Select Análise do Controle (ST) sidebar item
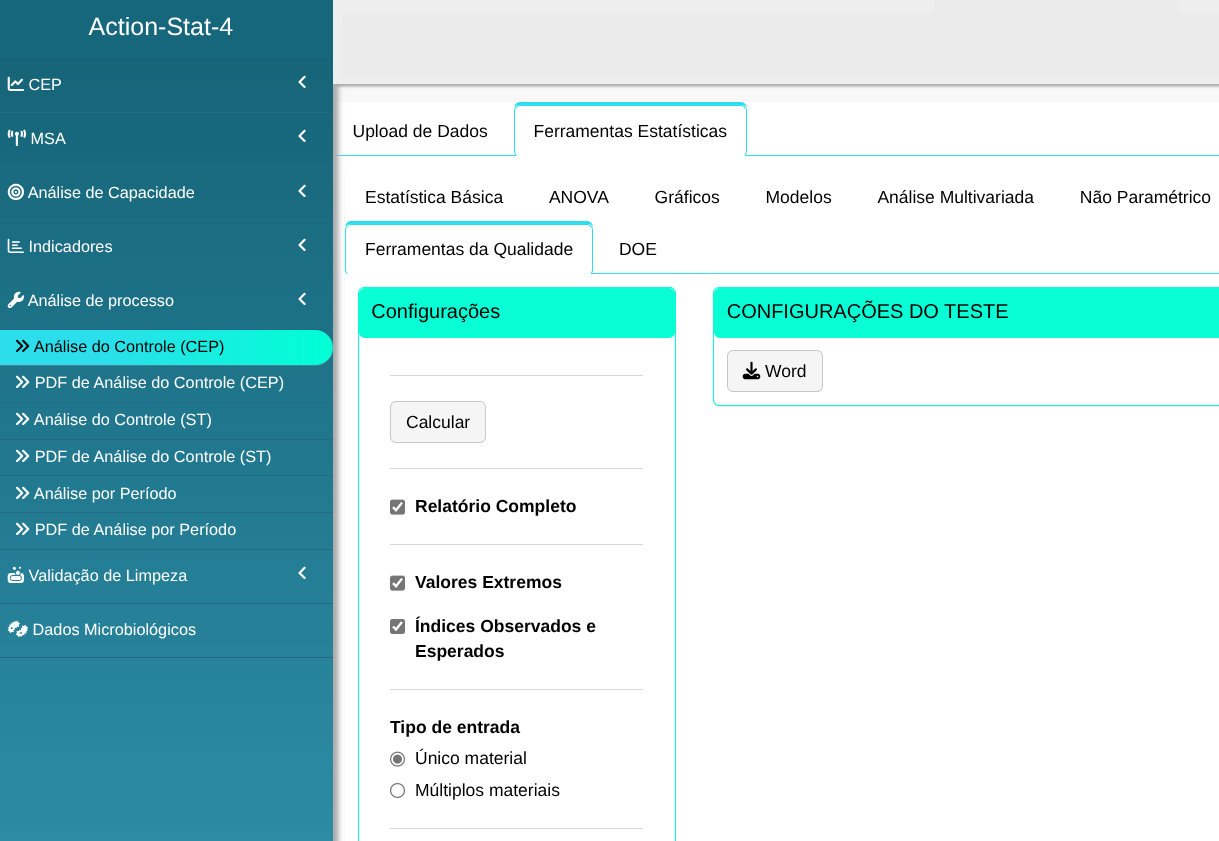Viewport: 1219px width, 841px height. pos(122,419)
